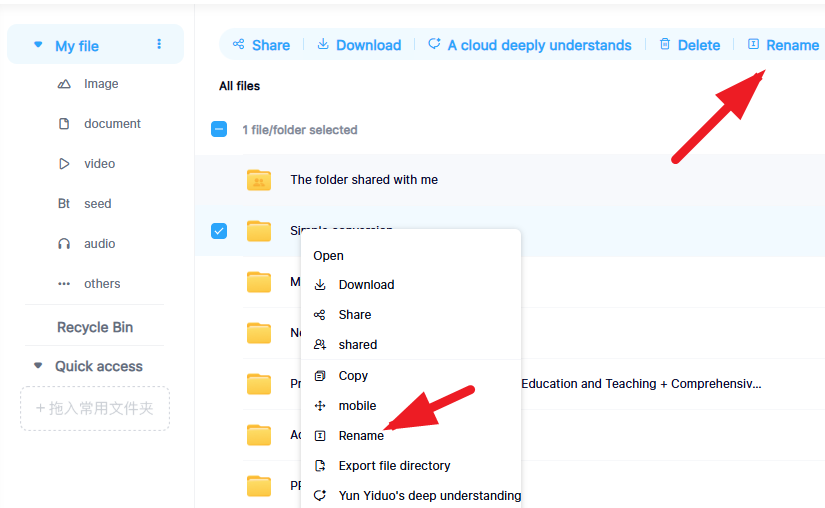The height and width of the screenshot is (508, 825).
Task: Open the Bt seed category
Action: pyautogui.click(x=97, y=204)
